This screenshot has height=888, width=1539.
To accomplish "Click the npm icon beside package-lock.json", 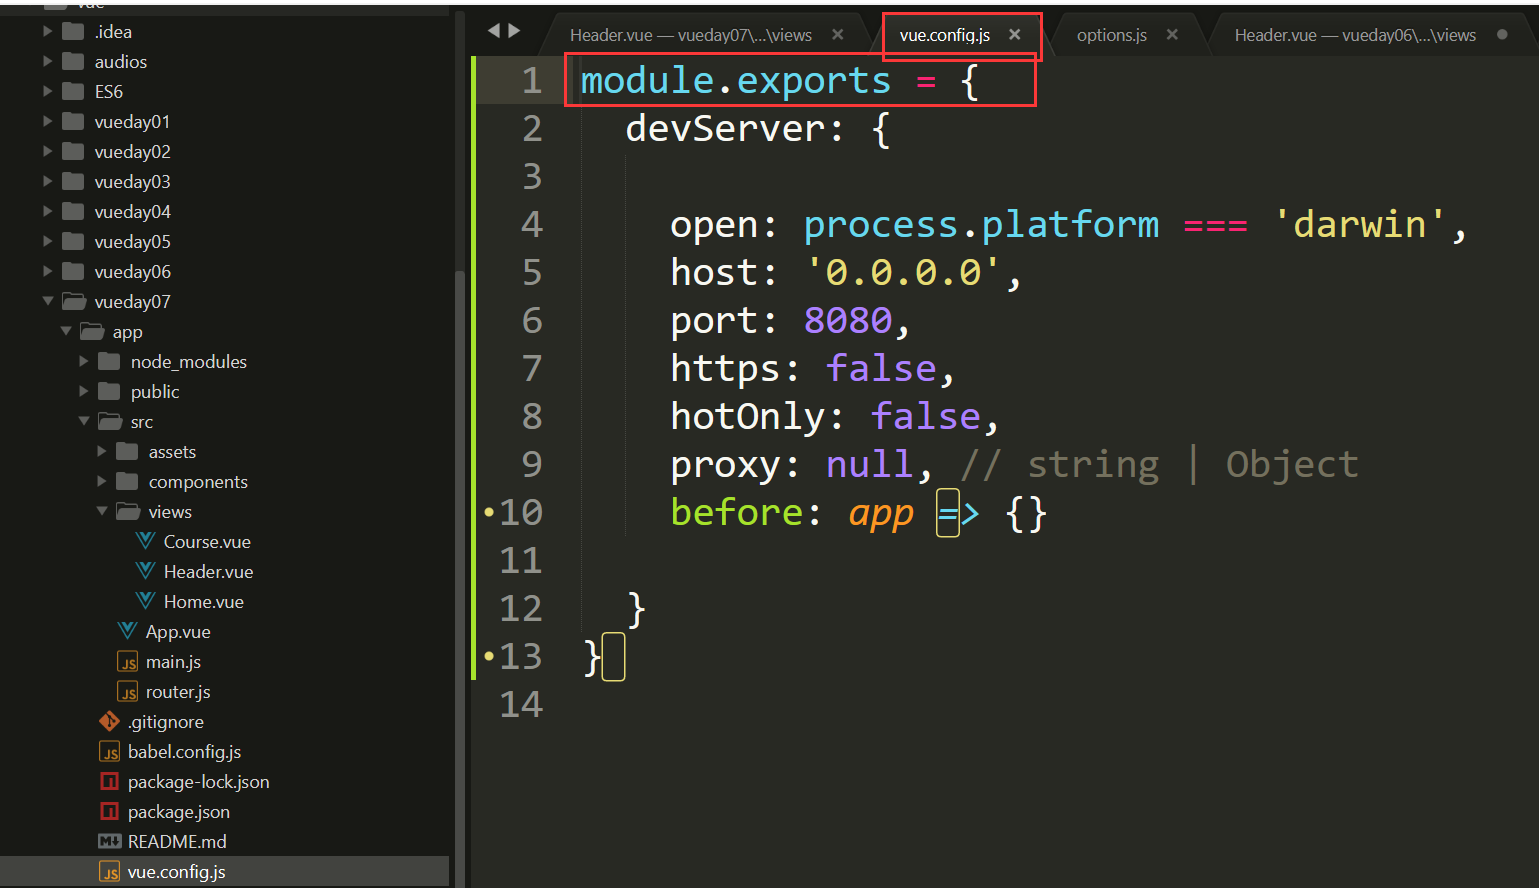I will point(109,781).
